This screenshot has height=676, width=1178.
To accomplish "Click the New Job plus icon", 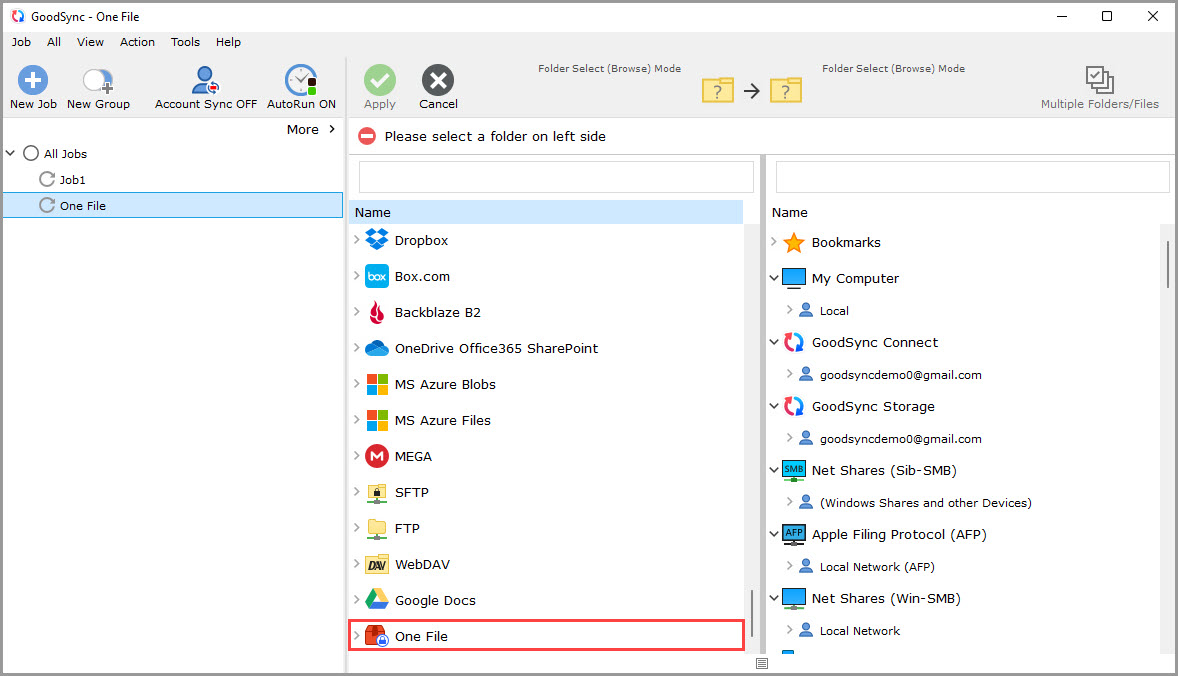I will (x=32, y=80).
